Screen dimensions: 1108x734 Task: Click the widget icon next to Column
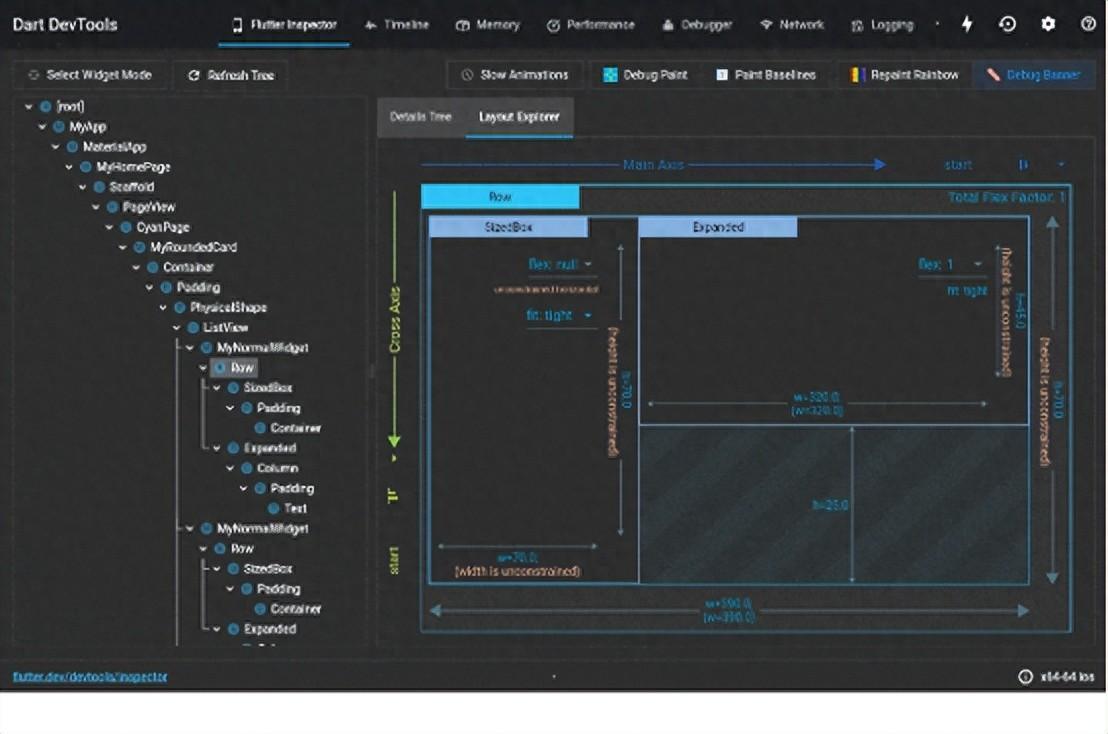pyautogui.click(x=247, y=468)
